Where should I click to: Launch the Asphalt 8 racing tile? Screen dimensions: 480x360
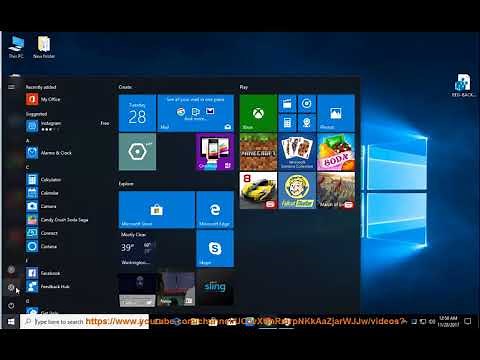click(x=258, y=190)
